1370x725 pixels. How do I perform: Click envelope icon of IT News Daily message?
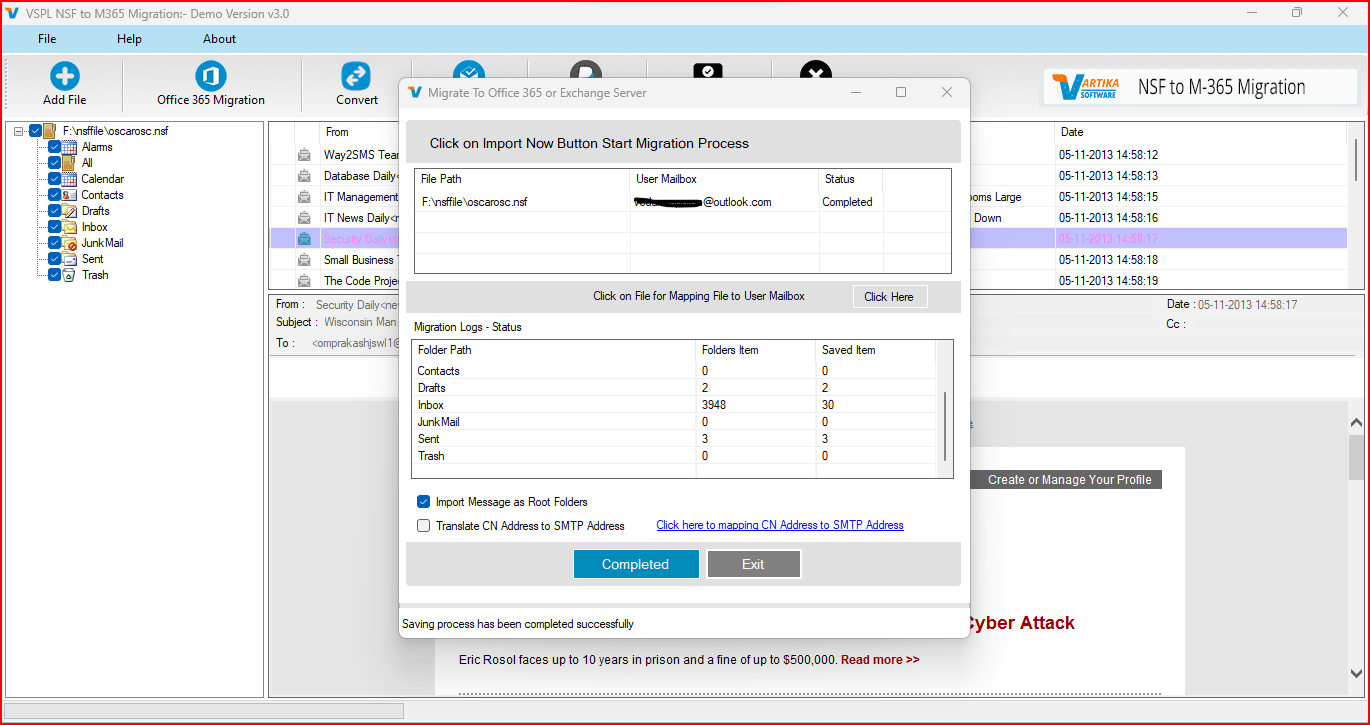[x=304, y=218]
